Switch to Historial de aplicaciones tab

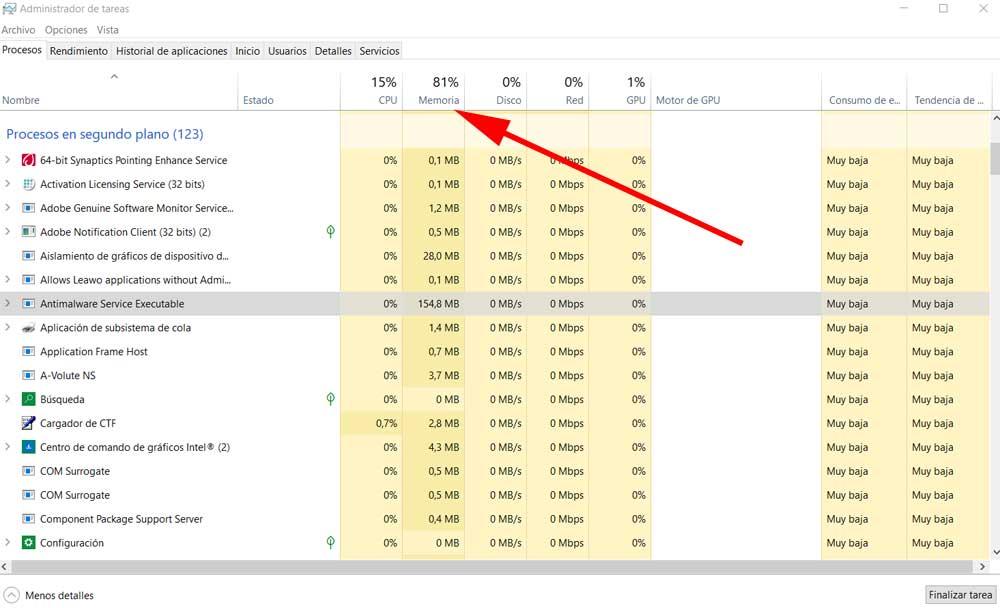[x=172, y=51]
